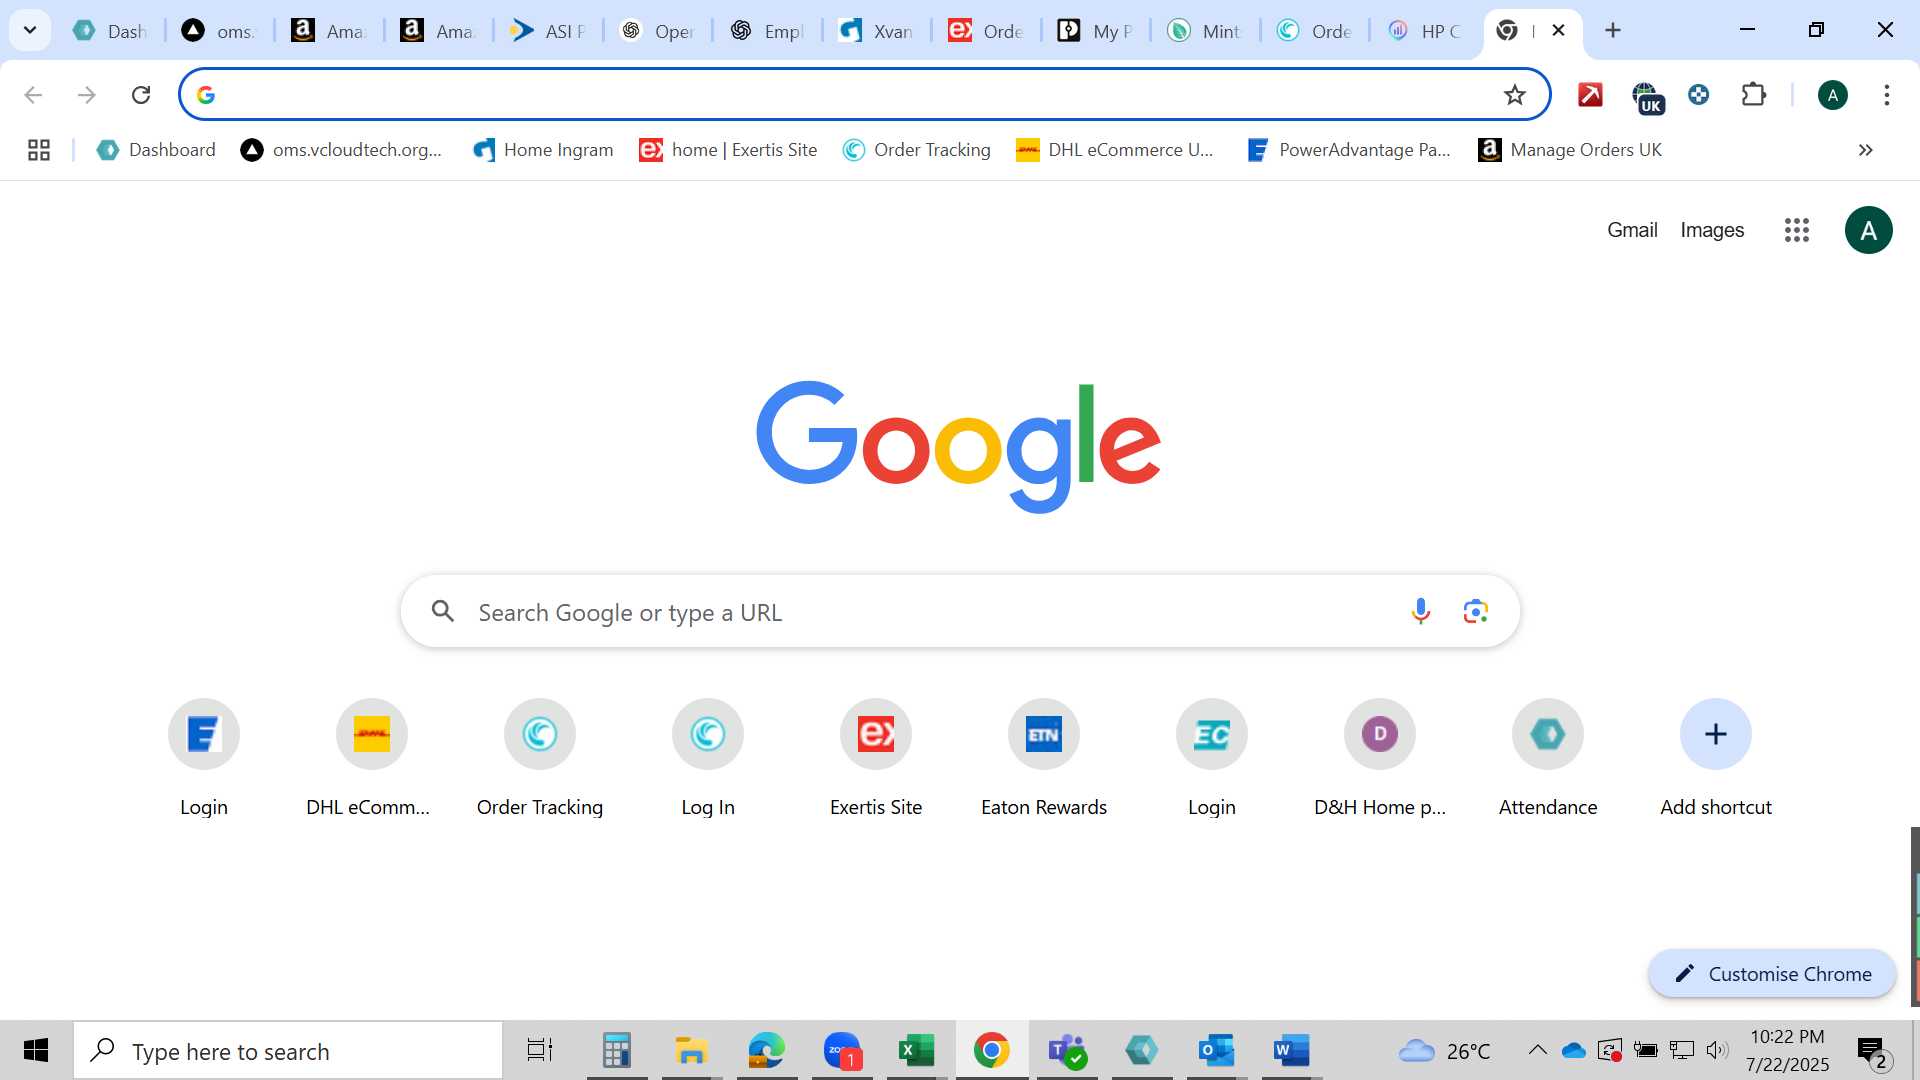Open the tab search dropdown arrow
Screen dimensions: 1920x1080
(30, 30)
